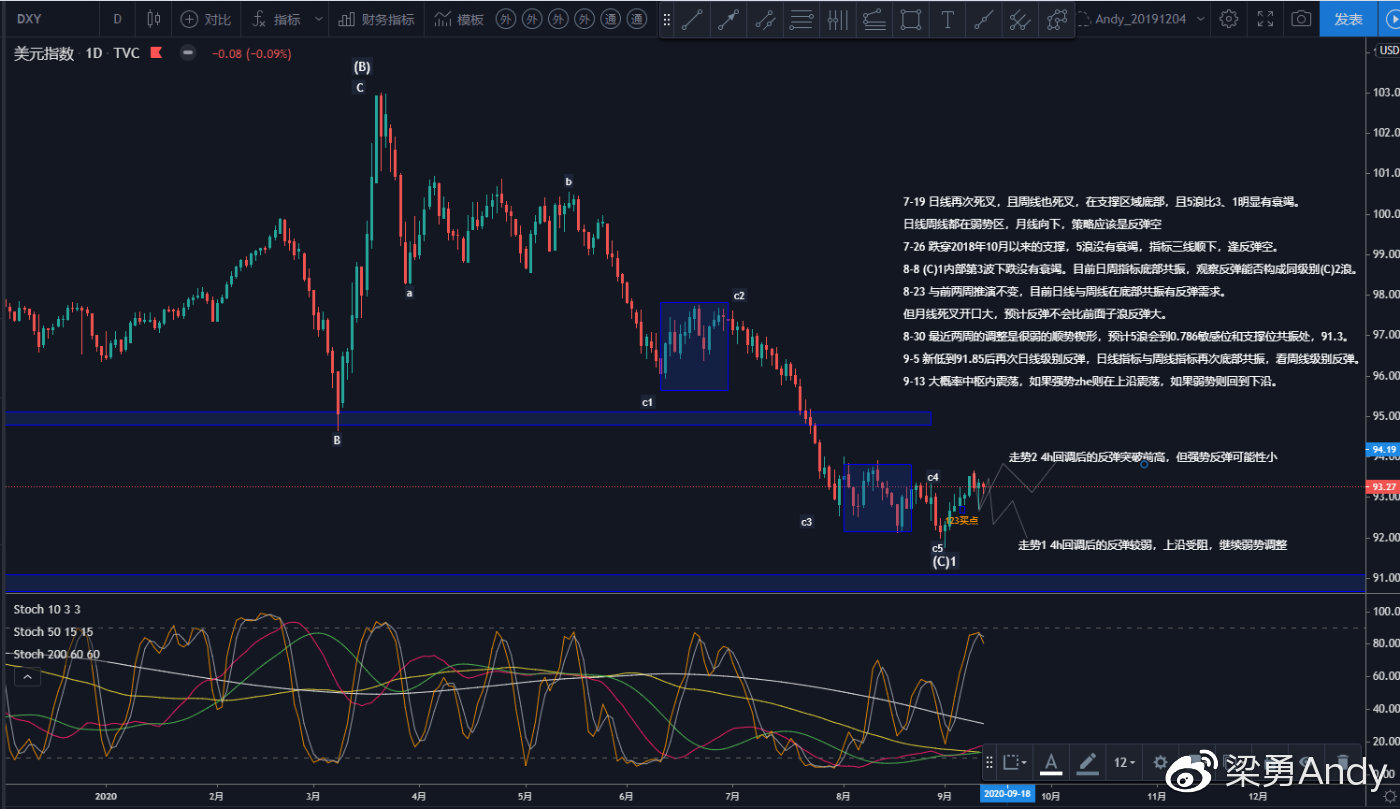
Task: Open the 财务指标 financials menu
Action: click(376, 19)
